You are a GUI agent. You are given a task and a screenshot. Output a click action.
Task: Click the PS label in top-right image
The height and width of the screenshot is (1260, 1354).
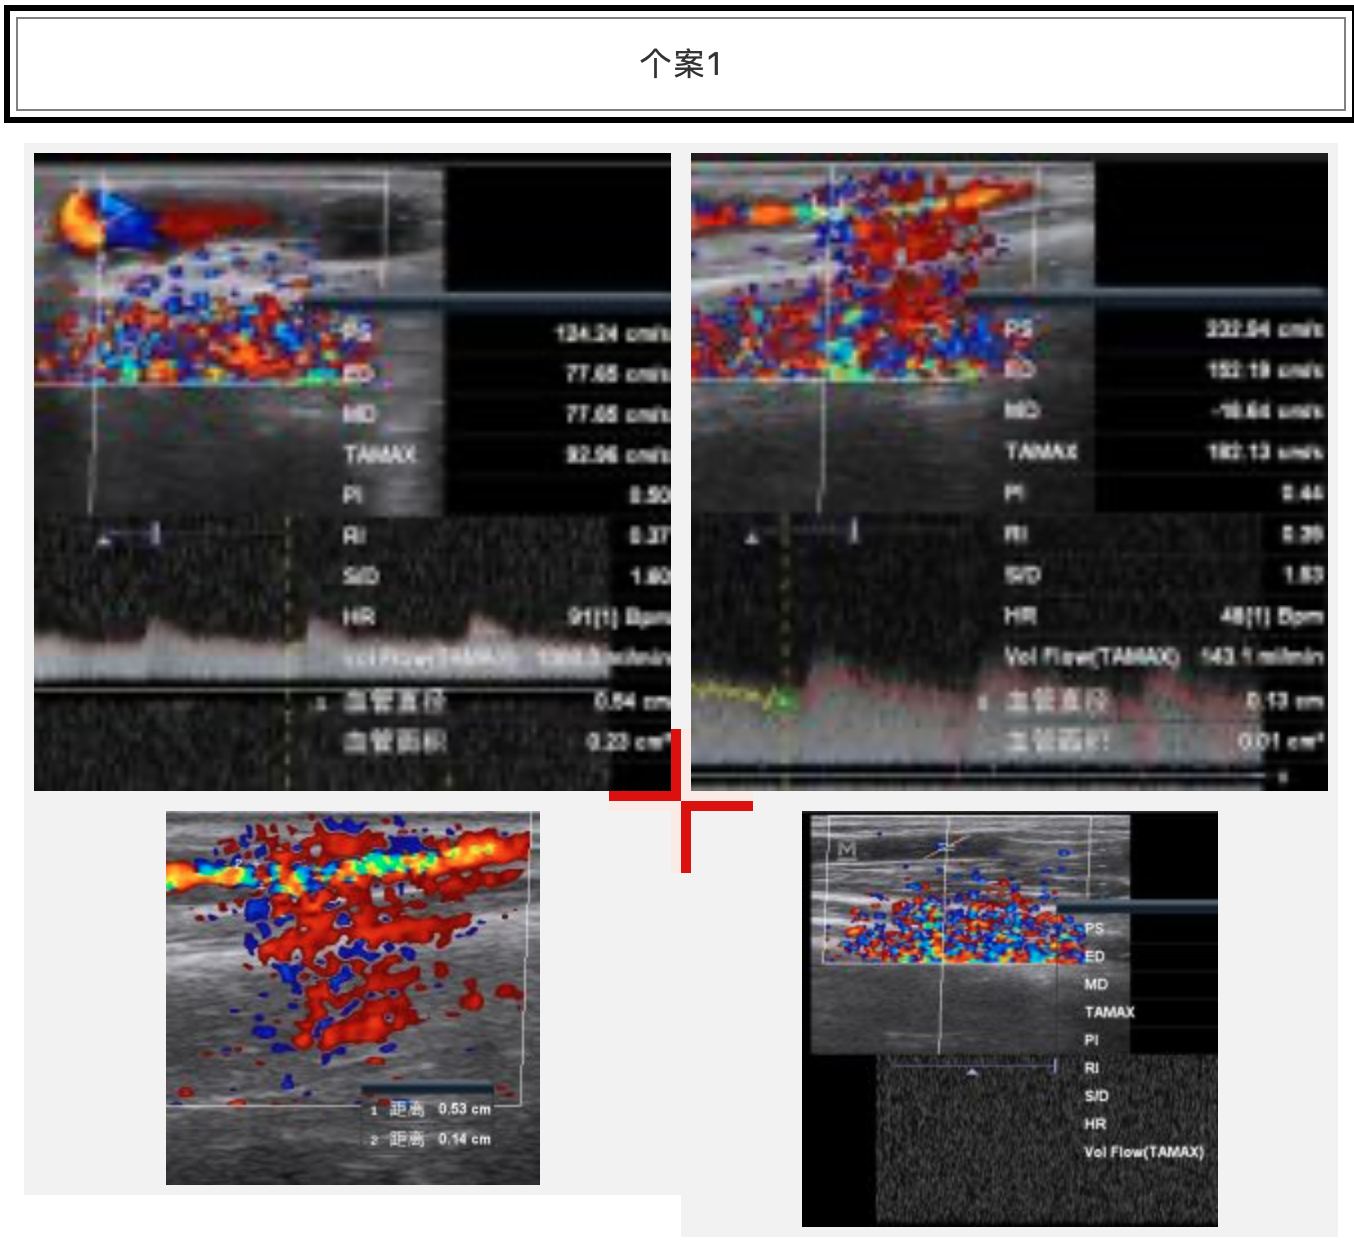(x=1019, y=329)
